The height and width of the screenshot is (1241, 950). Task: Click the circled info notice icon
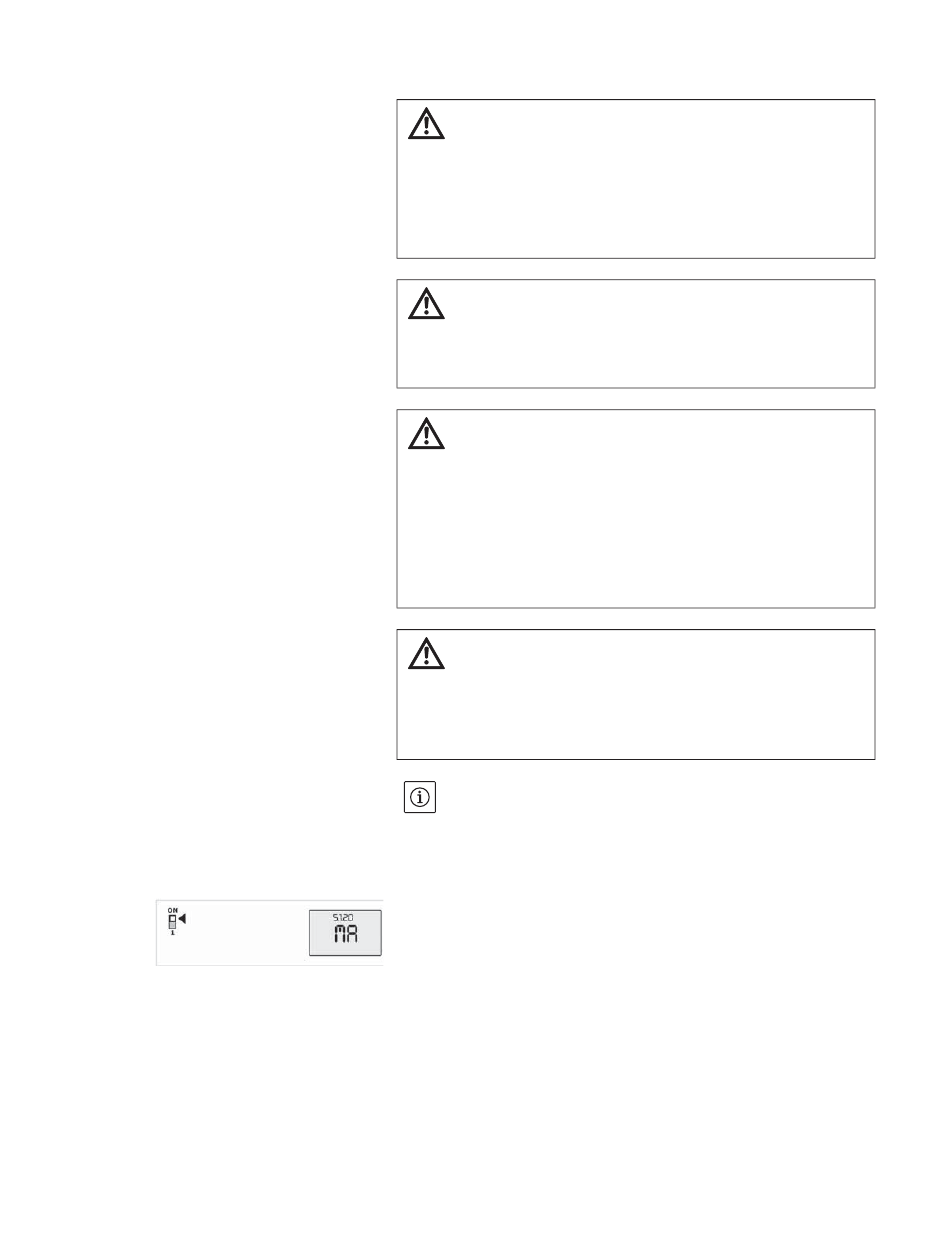click(420, 798)
